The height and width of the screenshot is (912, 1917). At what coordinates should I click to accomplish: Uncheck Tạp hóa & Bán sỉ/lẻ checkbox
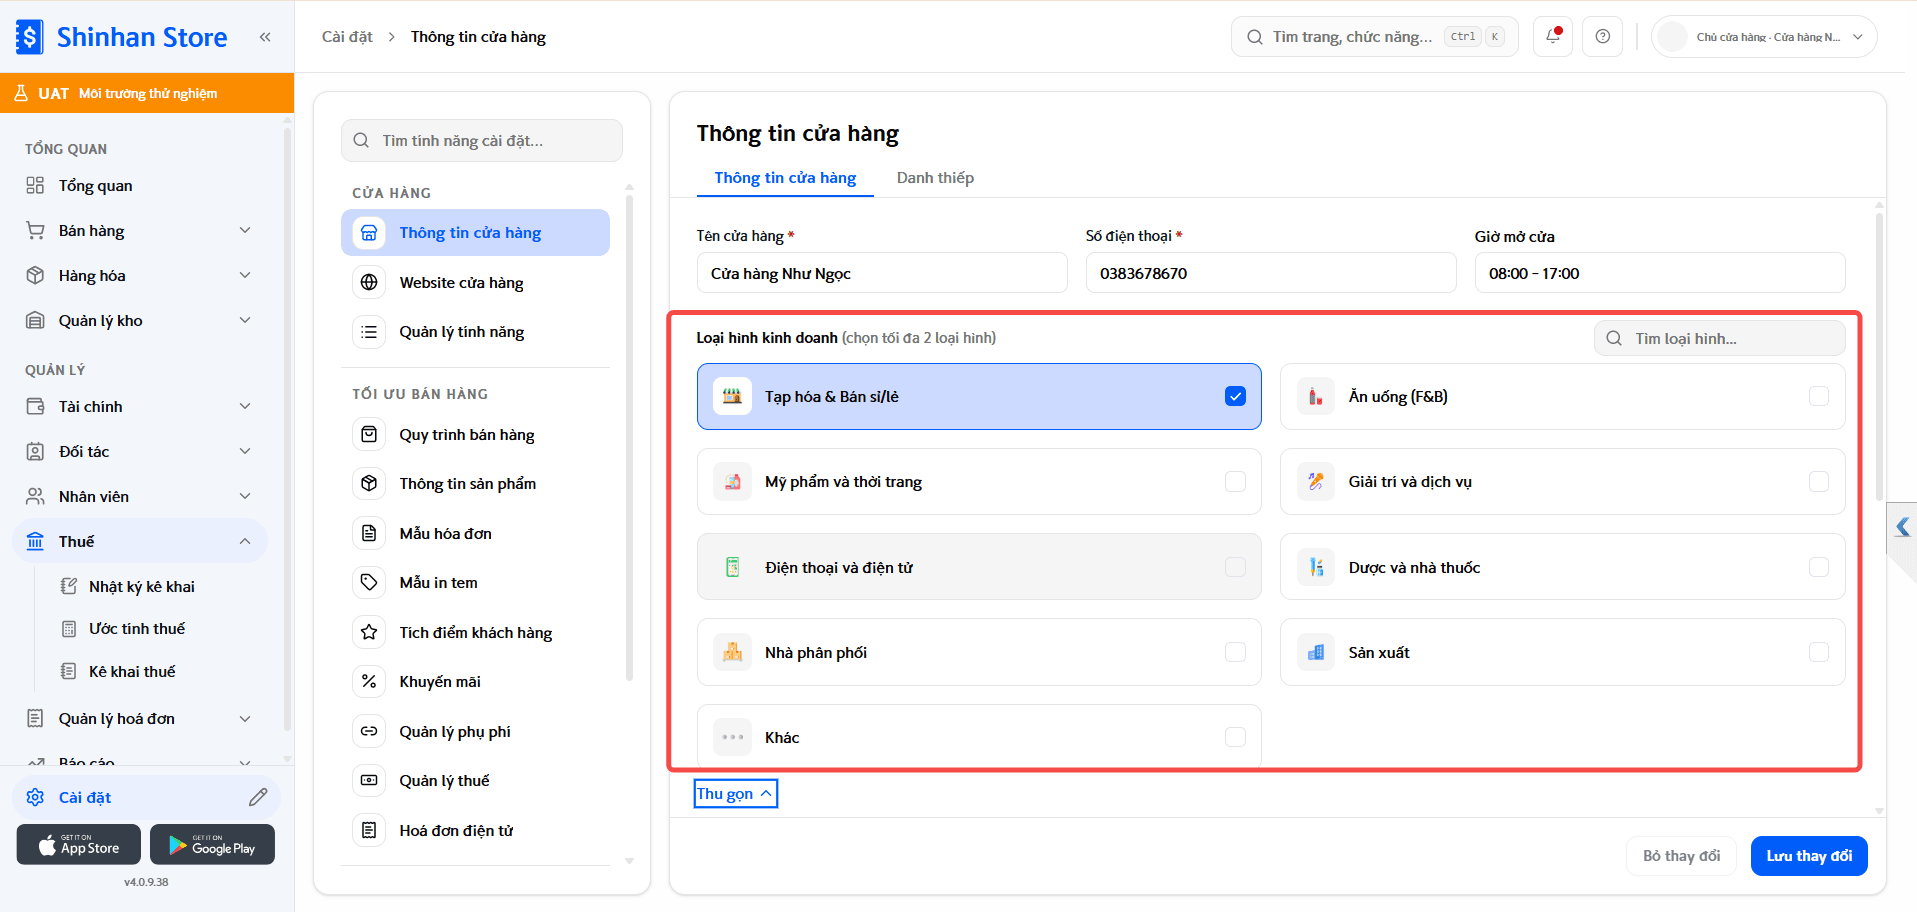click(1235, 396)
